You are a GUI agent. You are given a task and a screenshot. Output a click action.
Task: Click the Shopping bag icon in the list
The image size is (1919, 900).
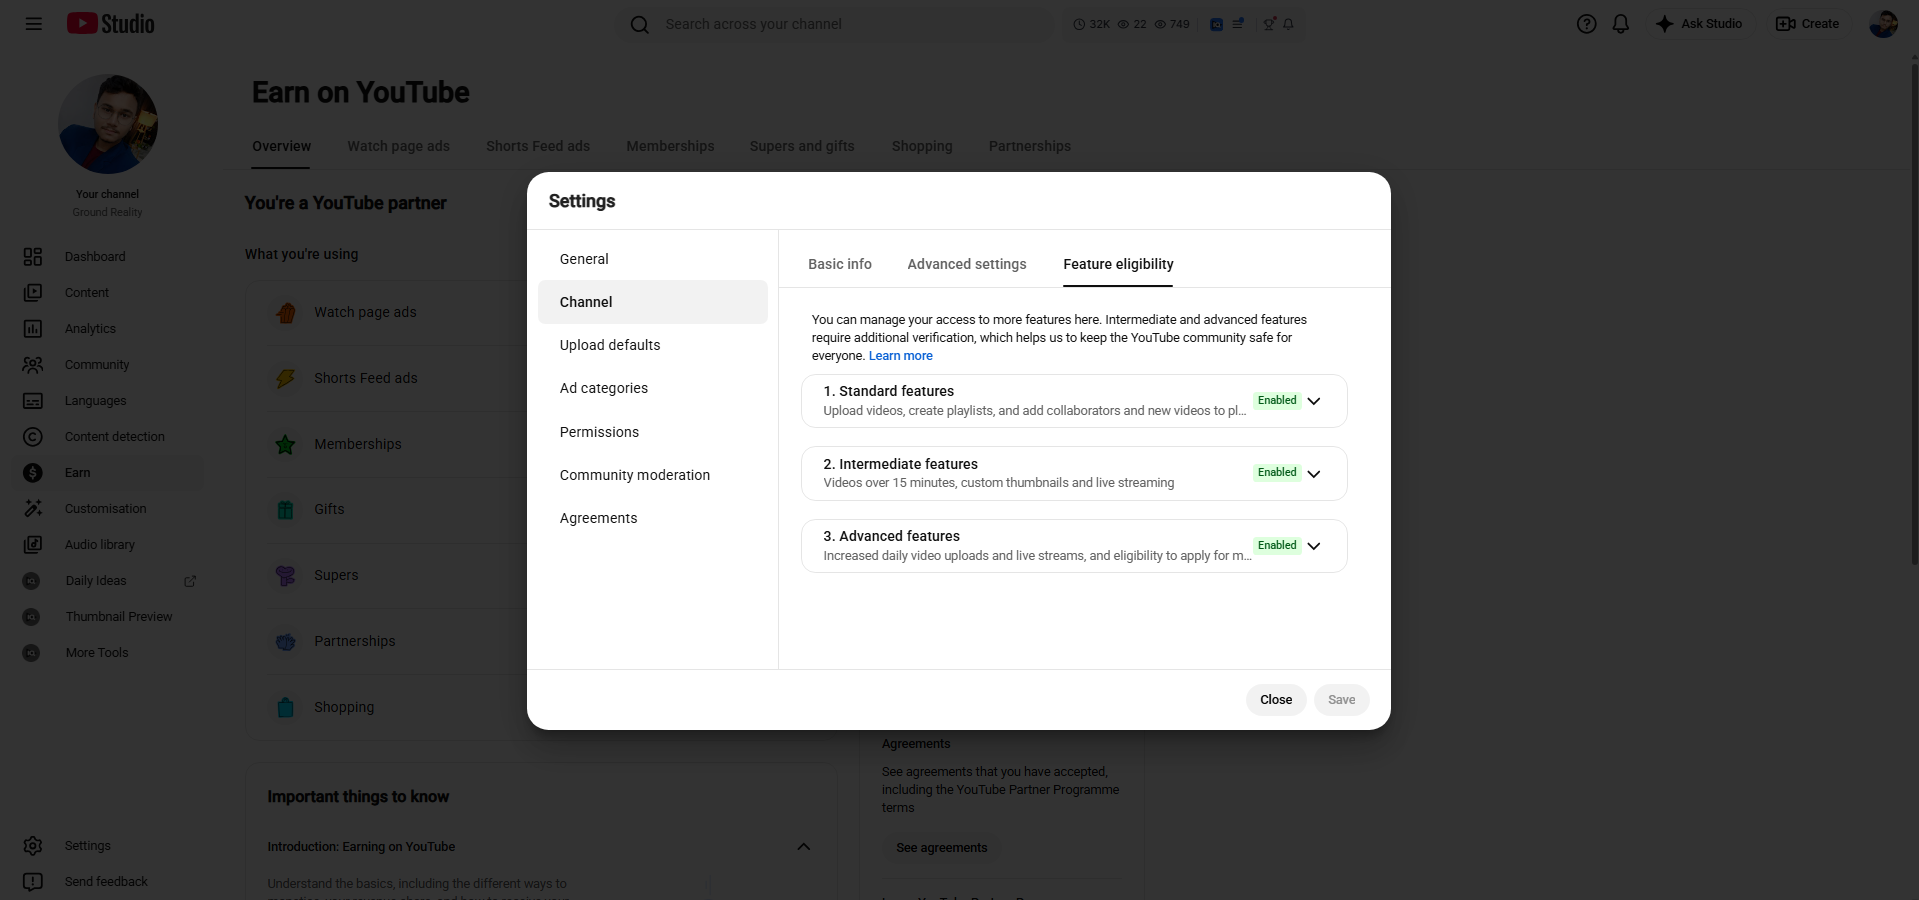pyautogui.click(x=286, y=708)
